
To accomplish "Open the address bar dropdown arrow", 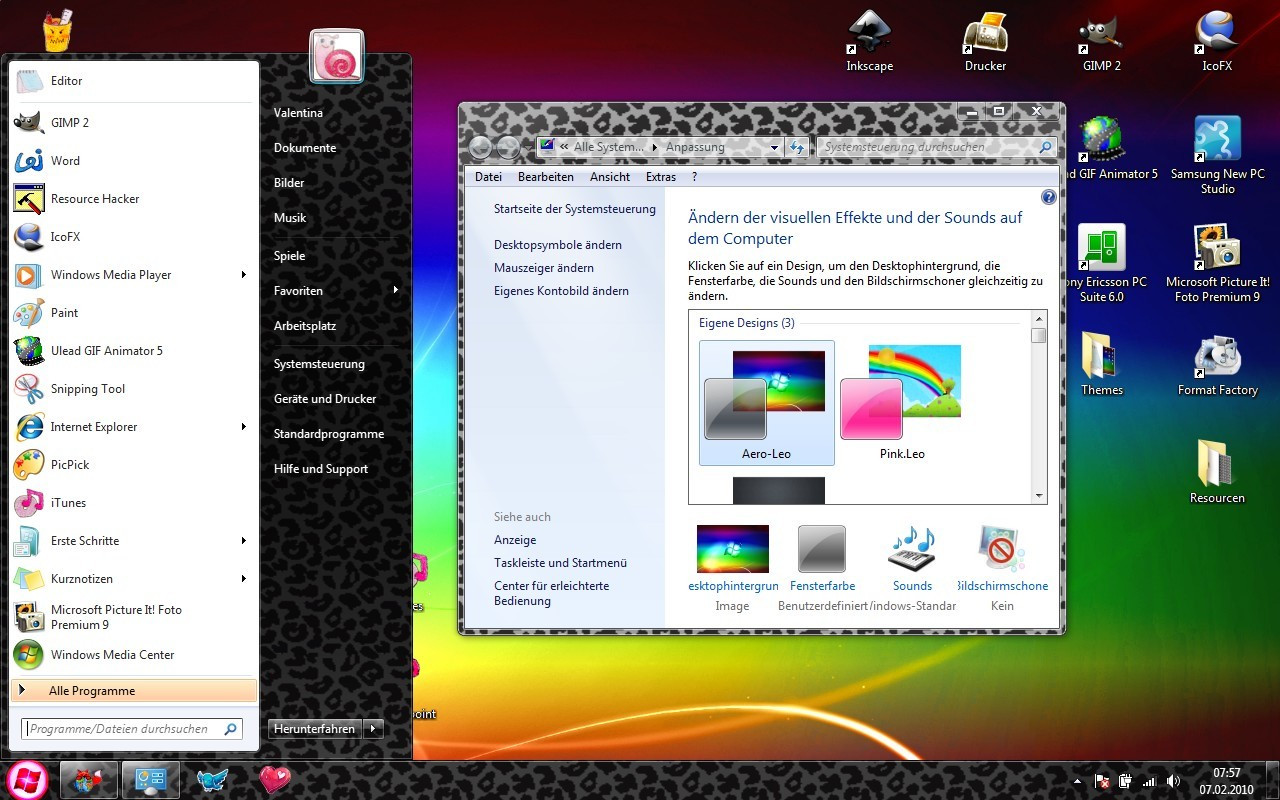I will pos(774,147).
